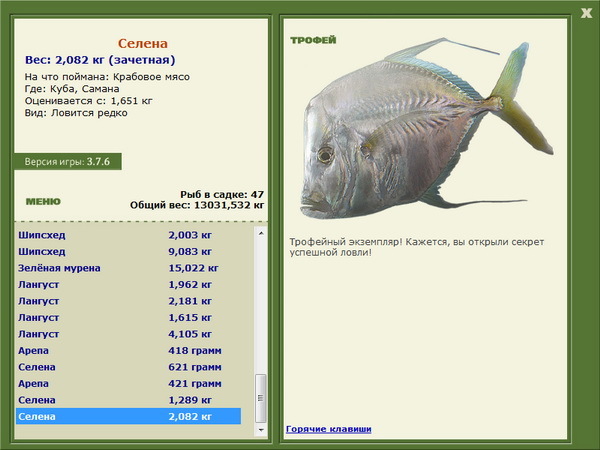This screenshot has width=600, height=450.
Task: Select the Арепа 421 грамм row
Action: click(129, 383)
